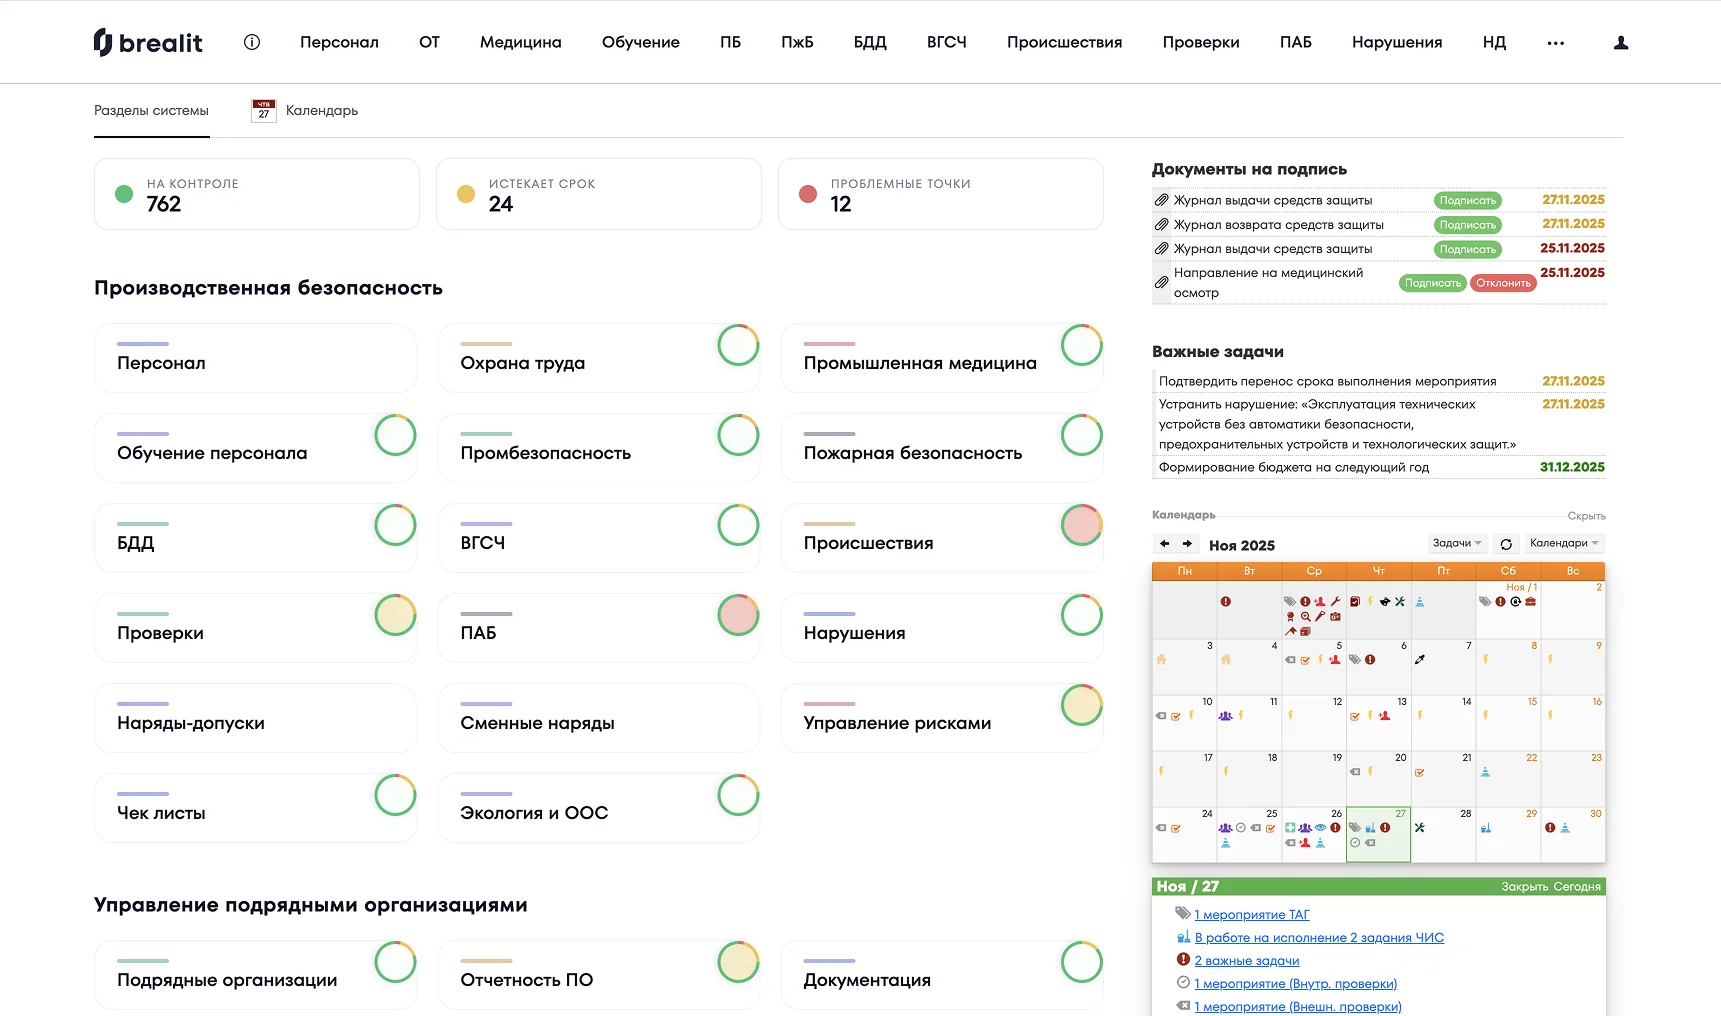Open the three-dots more menu in navbar
Viewport: 1721px width, 1016px height.
pyautogui.click(x=1555, y=43)
